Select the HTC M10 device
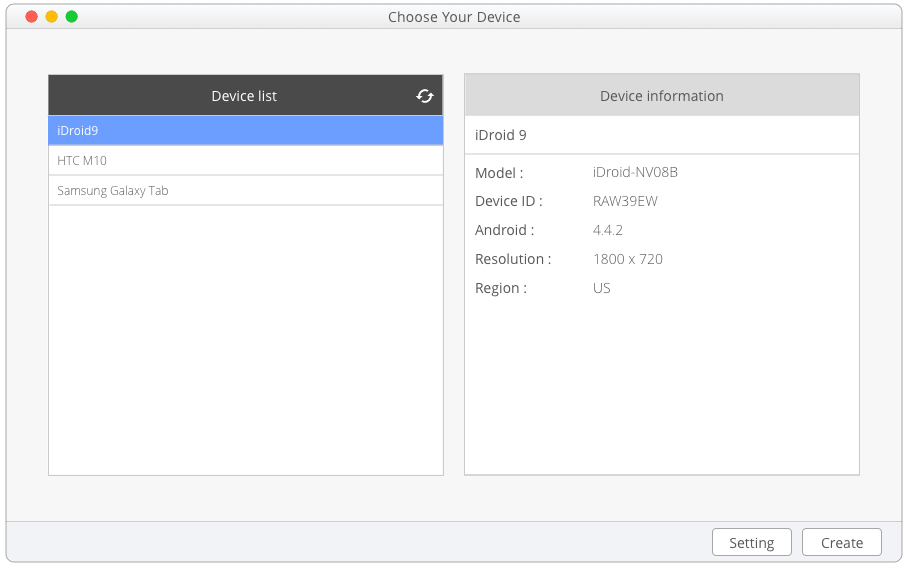 tap(246, 160)
